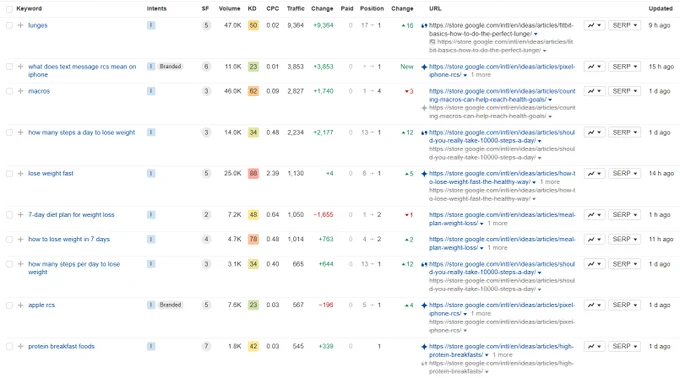Screen dimensions: 680x378
Task: Click Branded tag in apple rcs row
Action: (x=170, y=305)
